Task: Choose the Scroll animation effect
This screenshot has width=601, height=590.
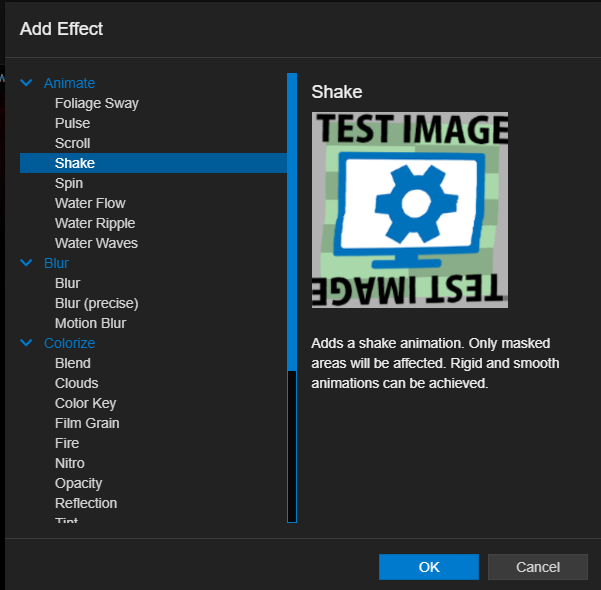Action: click(x=72, y=143)
